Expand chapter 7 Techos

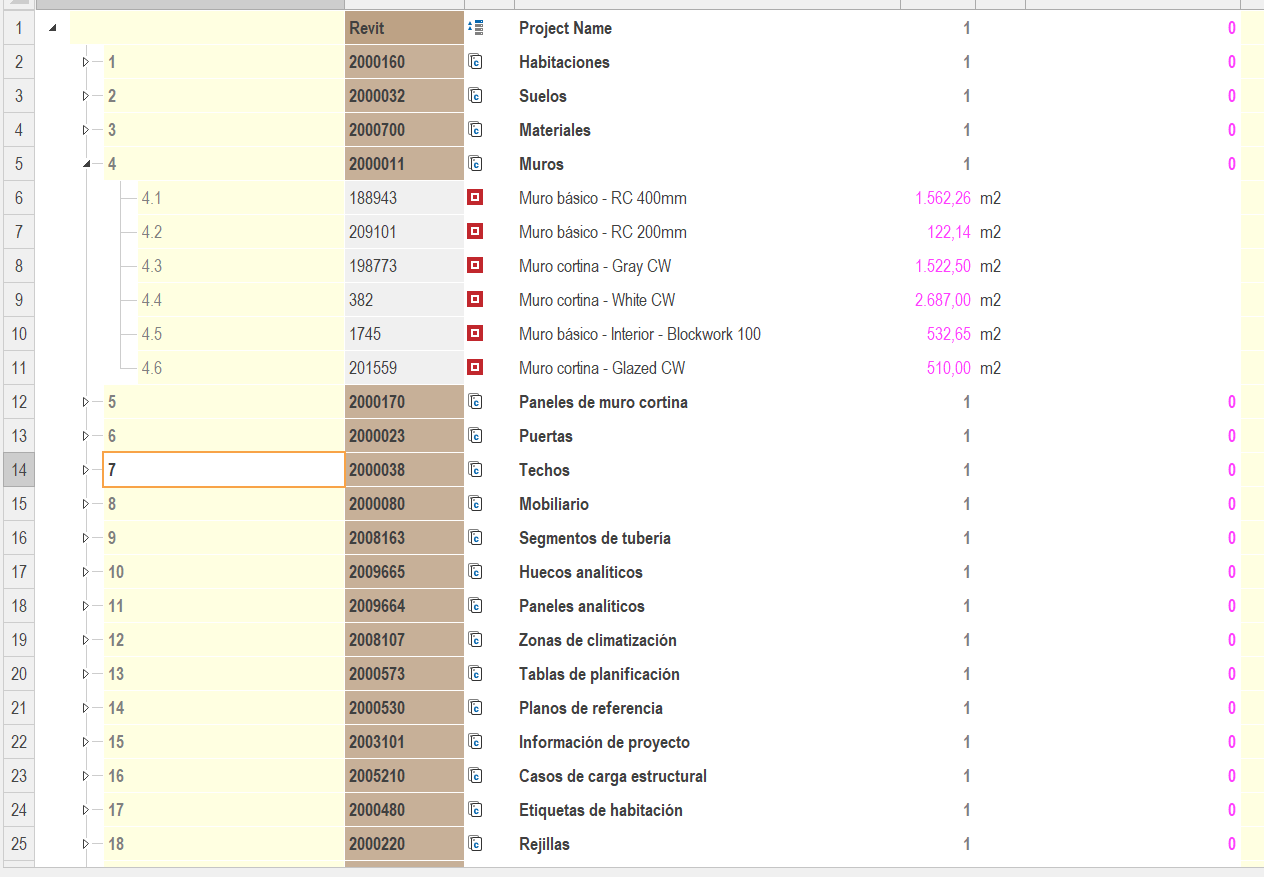click(86, 470)
